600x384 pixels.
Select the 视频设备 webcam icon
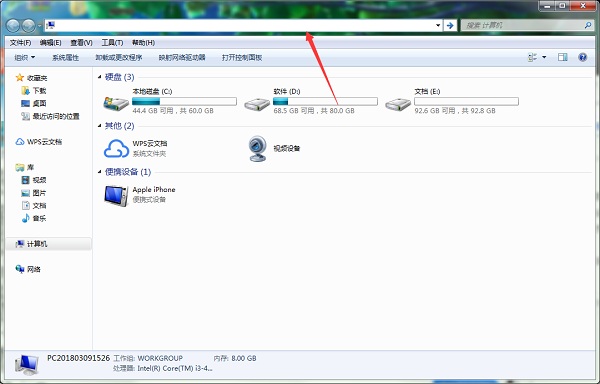(257, 148)
